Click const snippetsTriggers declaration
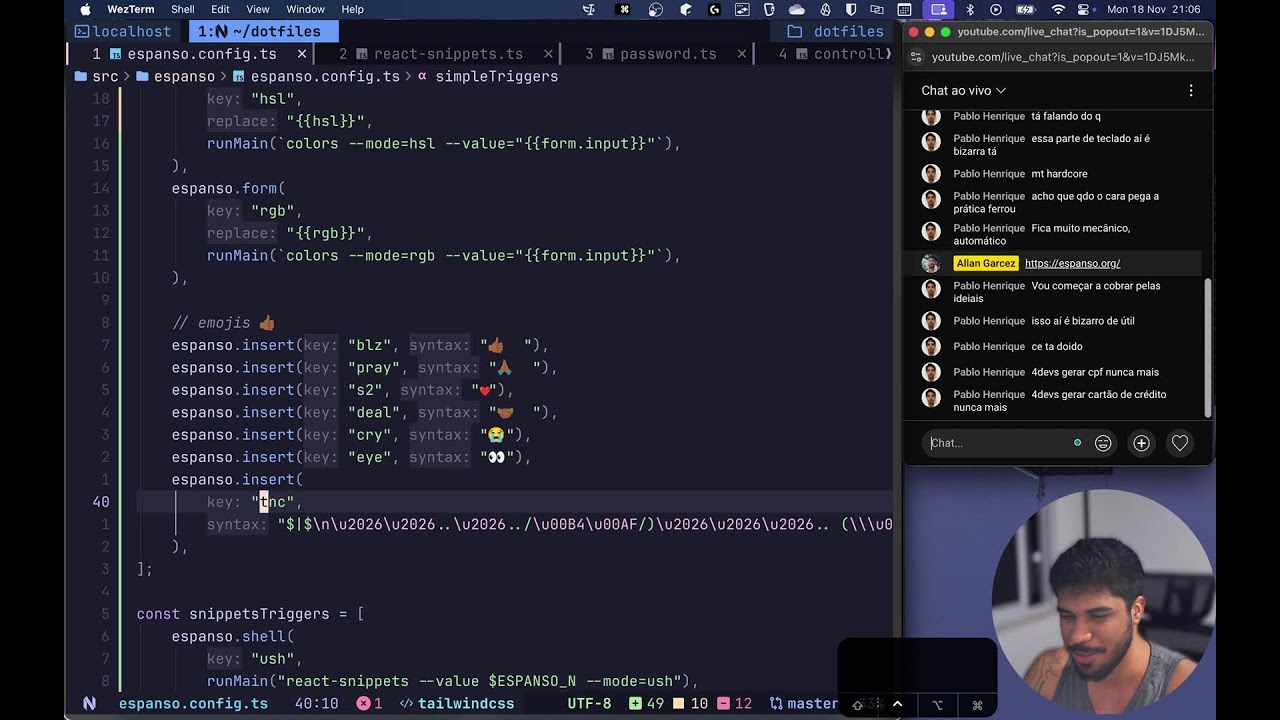The image size is (1280, 720). tap(250, 614)
